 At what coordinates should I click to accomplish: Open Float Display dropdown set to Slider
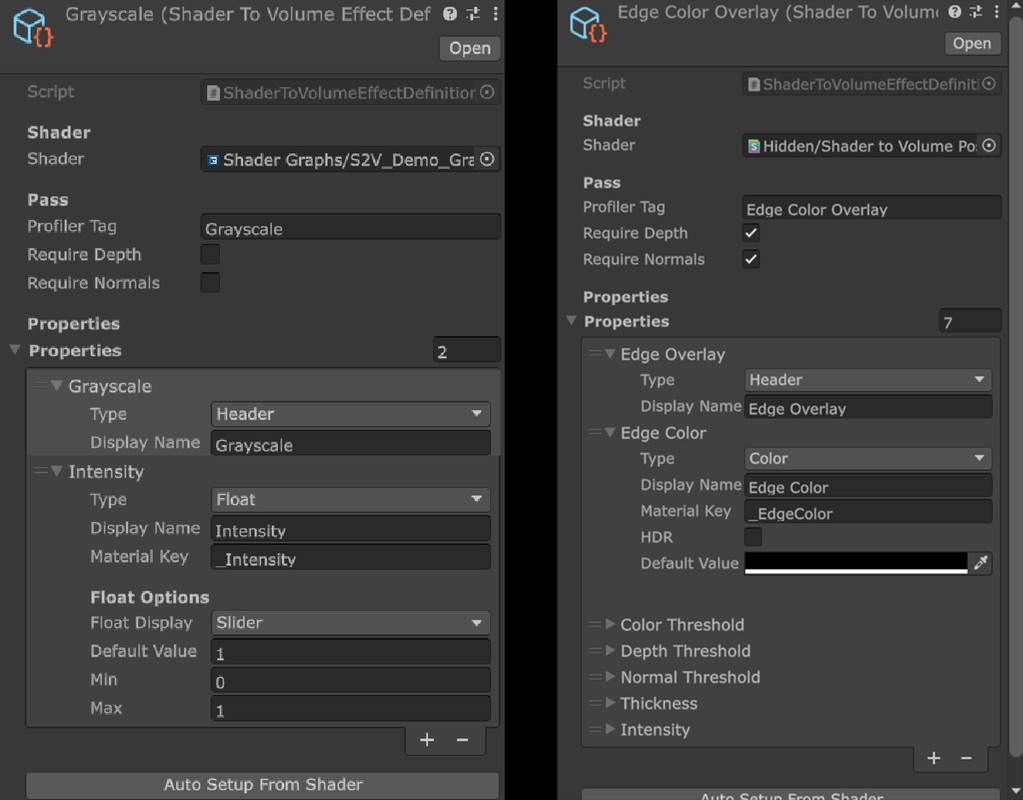click(350, 623)
